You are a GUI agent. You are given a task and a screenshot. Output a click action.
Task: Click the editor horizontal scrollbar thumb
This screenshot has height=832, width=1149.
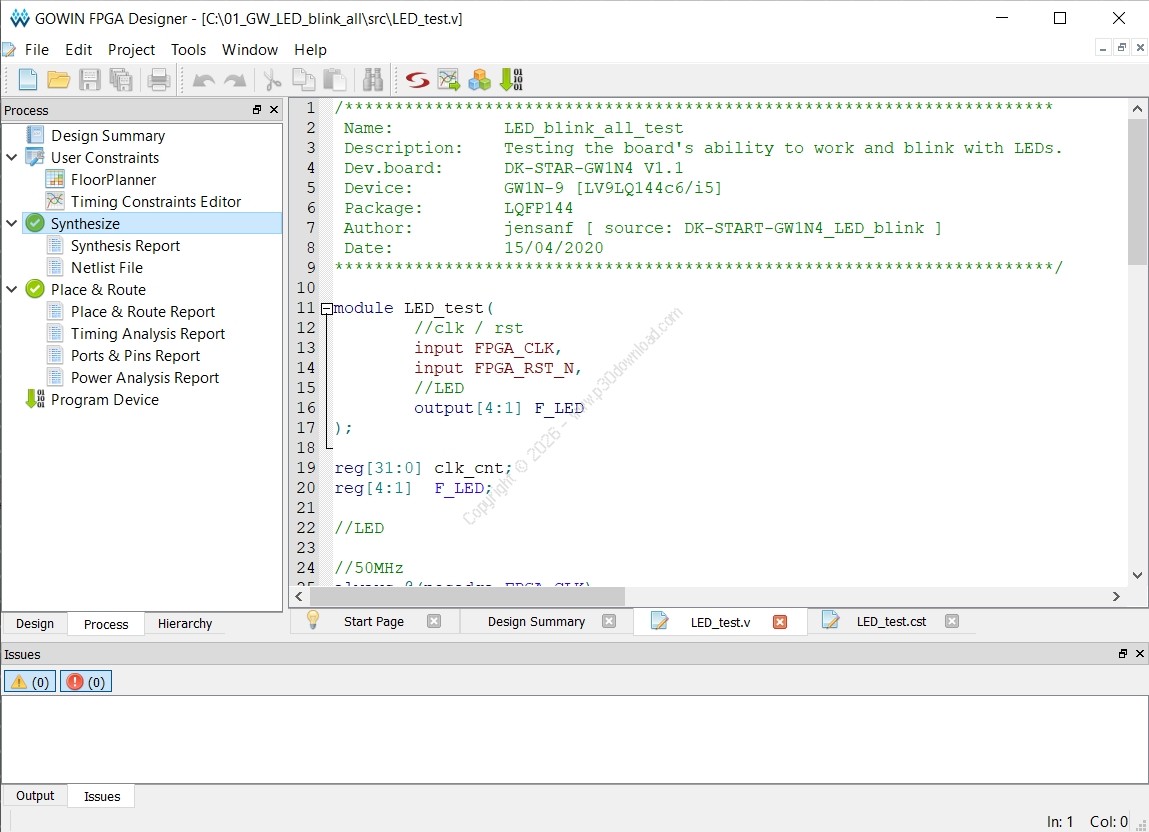(x=468, y=597)
